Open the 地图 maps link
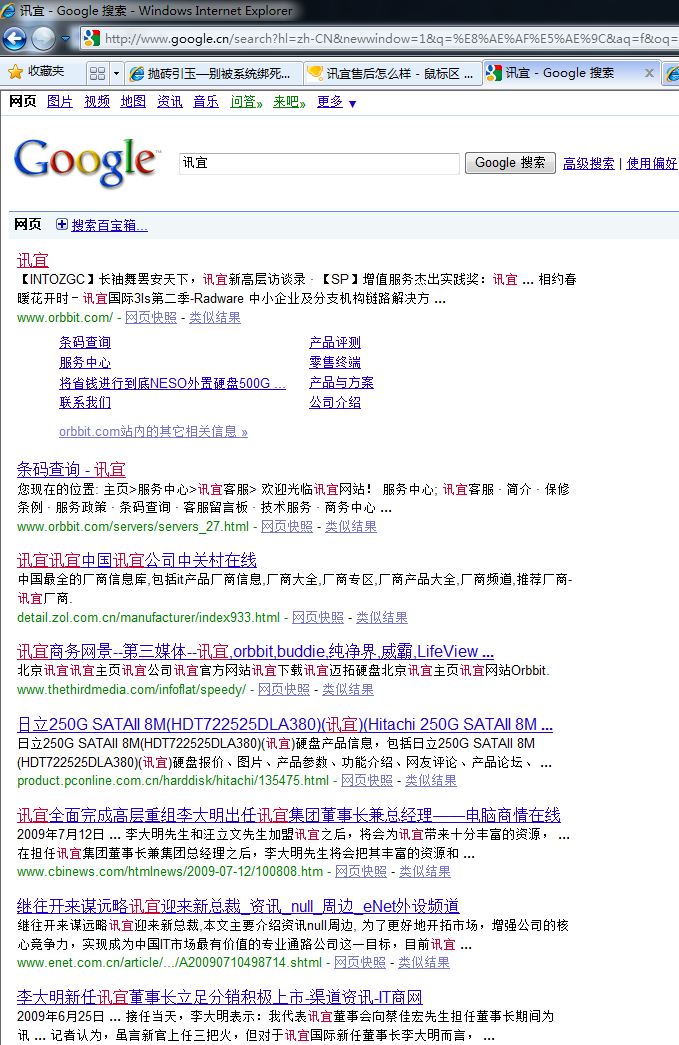The image size is (679, 1045). [133, 101]
